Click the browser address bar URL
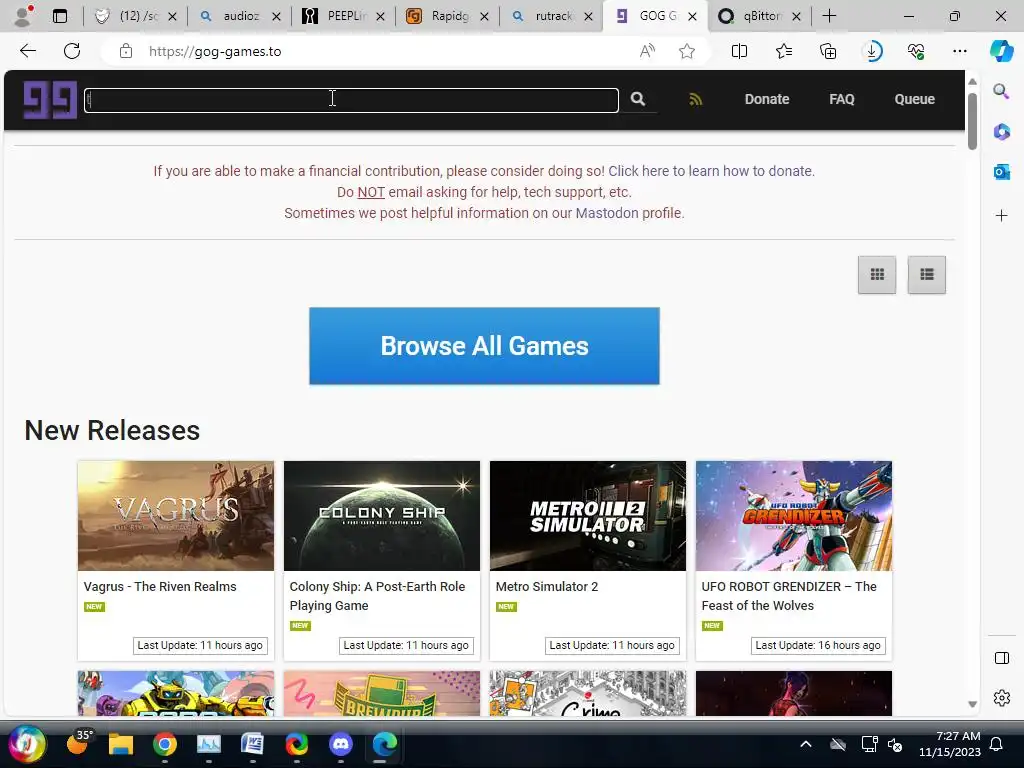 tap(215, 51)
